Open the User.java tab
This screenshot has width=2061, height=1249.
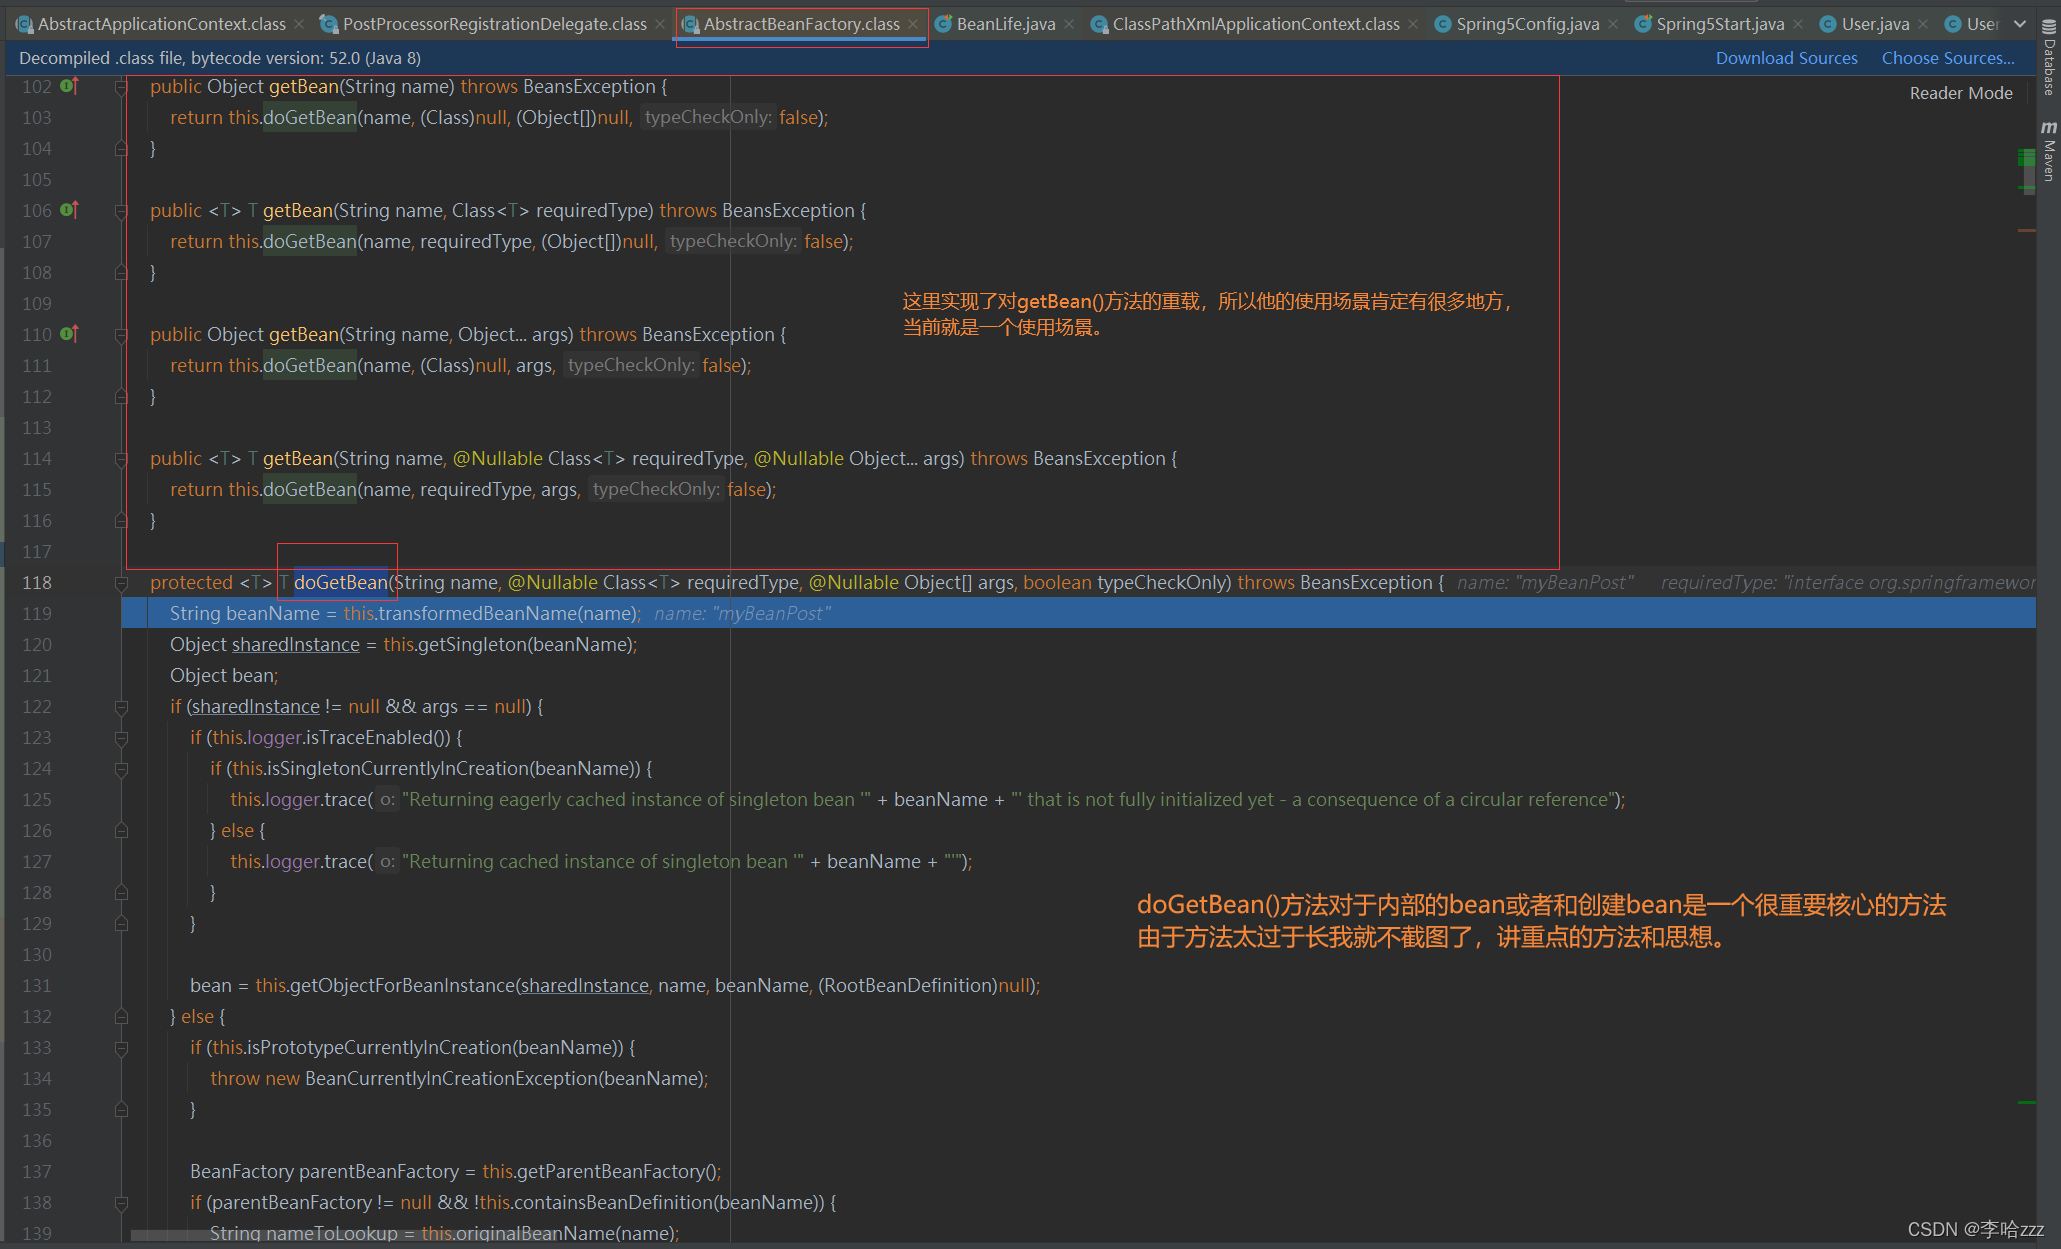(1874, 24)
